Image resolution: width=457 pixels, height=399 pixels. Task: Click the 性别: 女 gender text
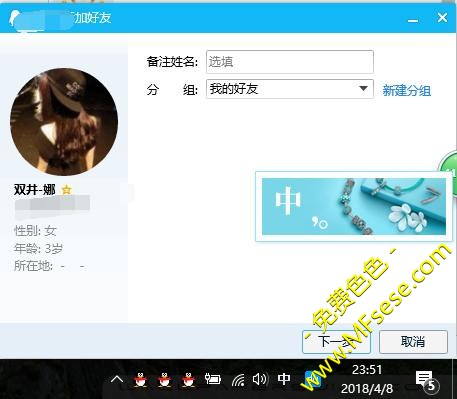tap(35, 231)
